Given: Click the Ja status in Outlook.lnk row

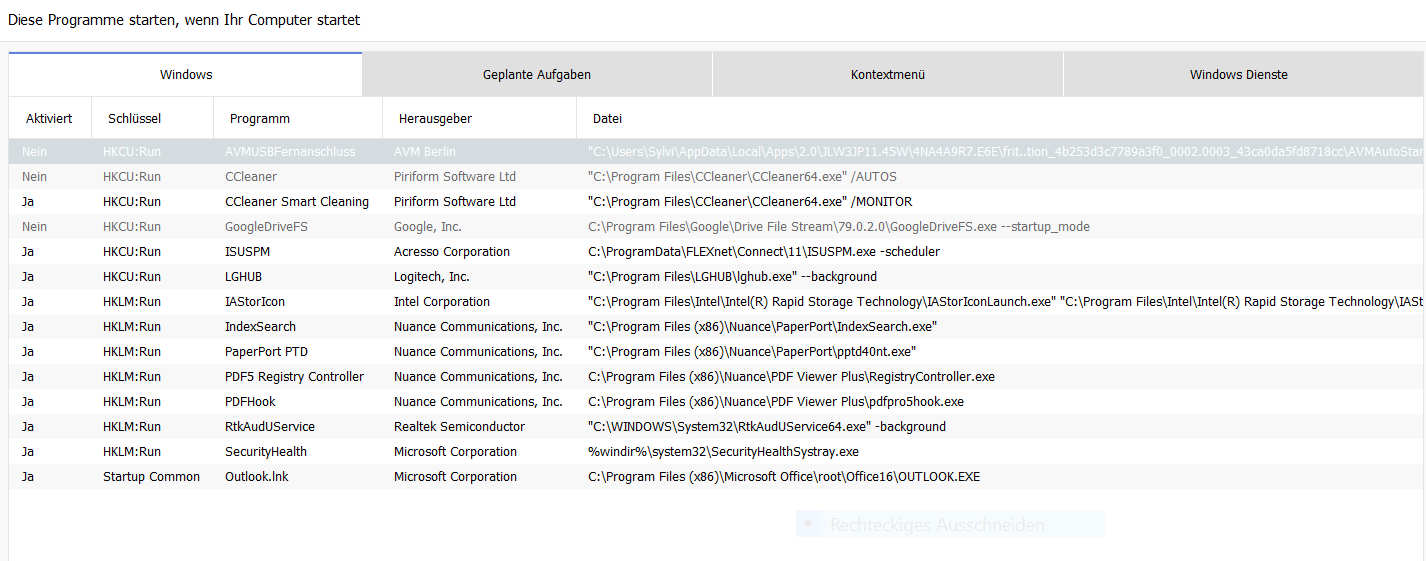Looking at the screenshot, I should coord(28,477).
